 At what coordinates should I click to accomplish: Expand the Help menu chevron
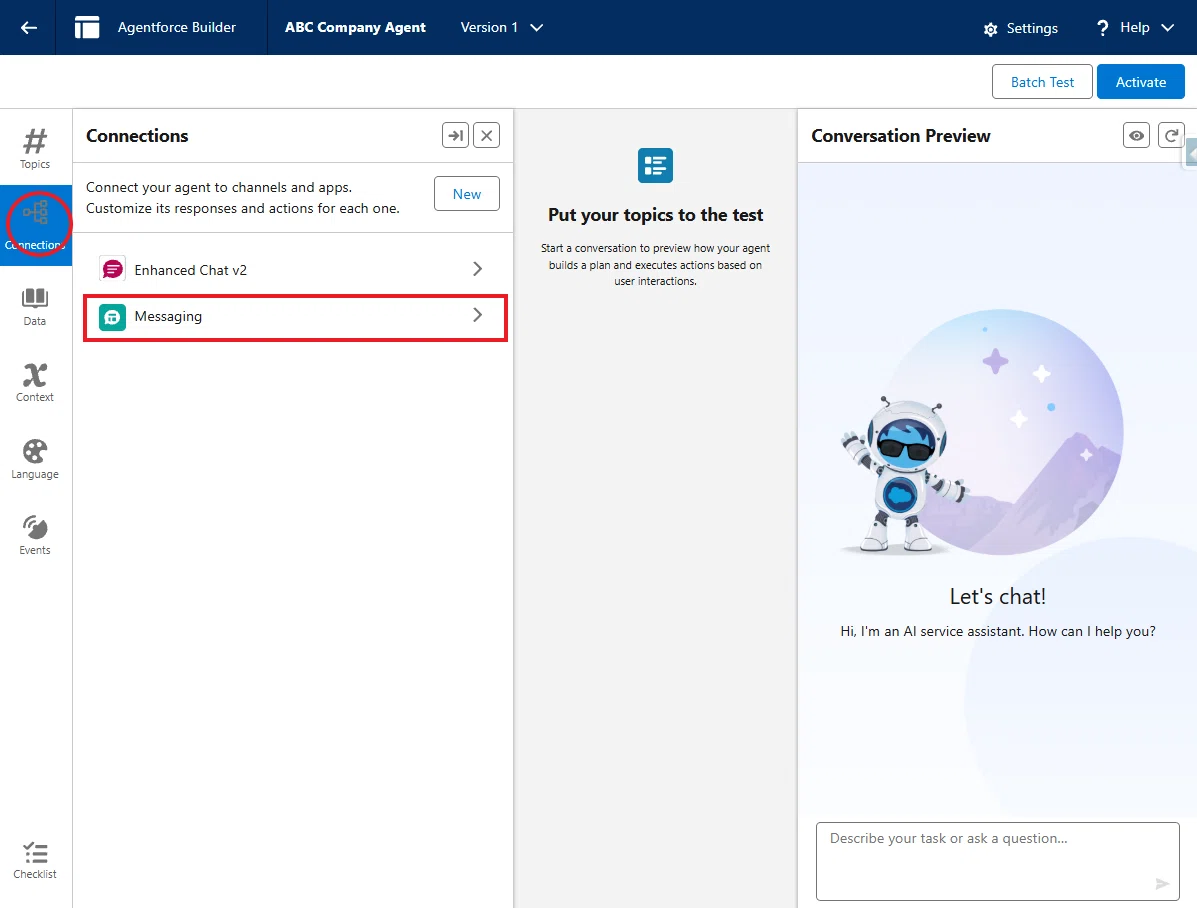coord(1167,27)
